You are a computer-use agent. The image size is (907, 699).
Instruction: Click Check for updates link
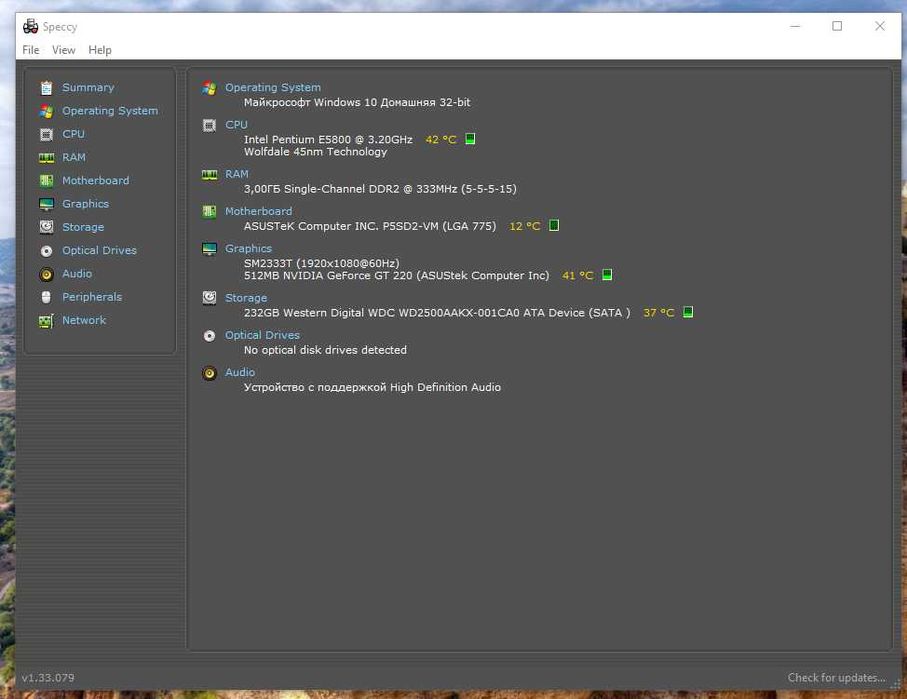(836, 677)
